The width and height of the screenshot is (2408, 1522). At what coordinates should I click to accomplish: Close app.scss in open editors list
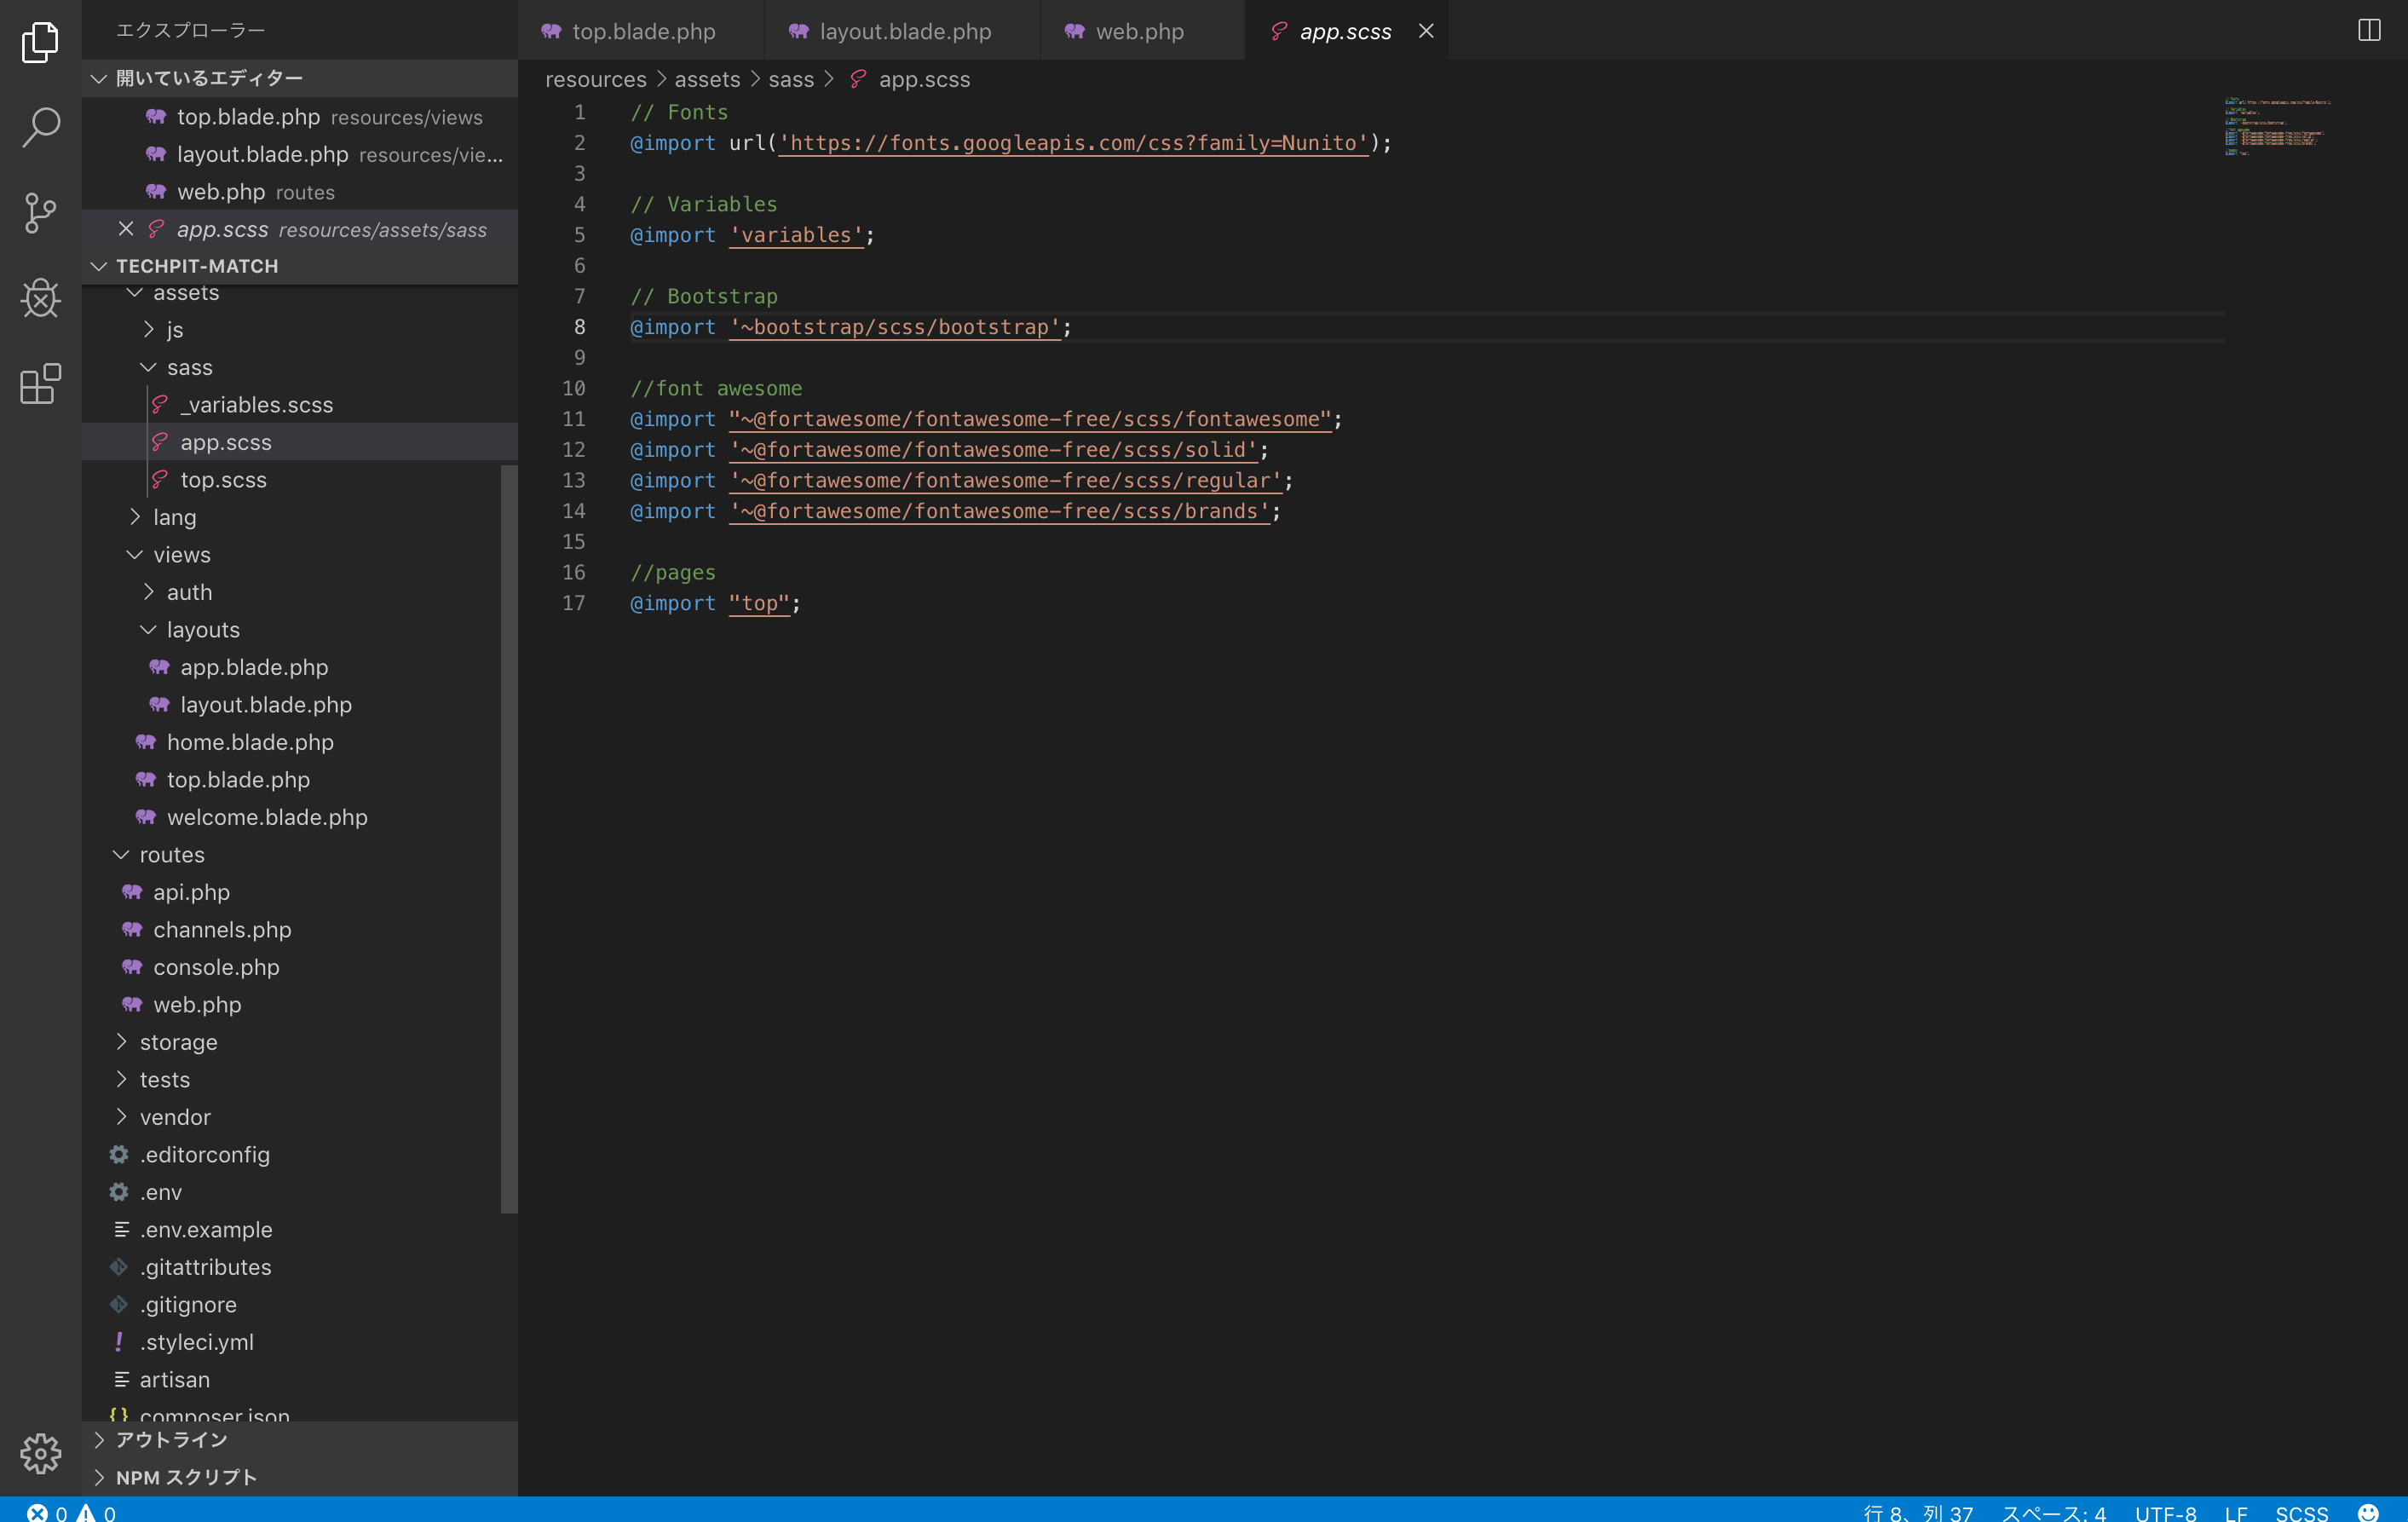coord(126,229)
